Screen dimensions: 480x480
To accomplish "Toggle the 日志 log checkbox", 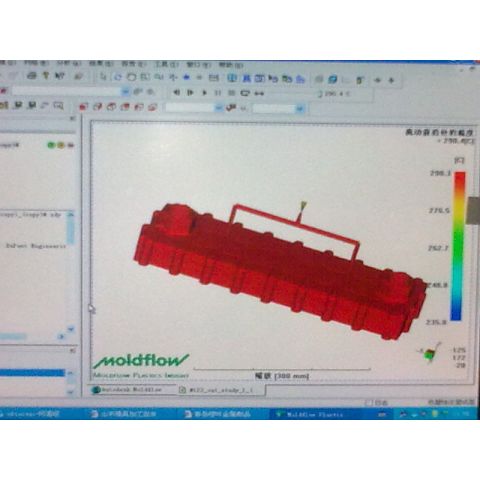I will point(368,402).
